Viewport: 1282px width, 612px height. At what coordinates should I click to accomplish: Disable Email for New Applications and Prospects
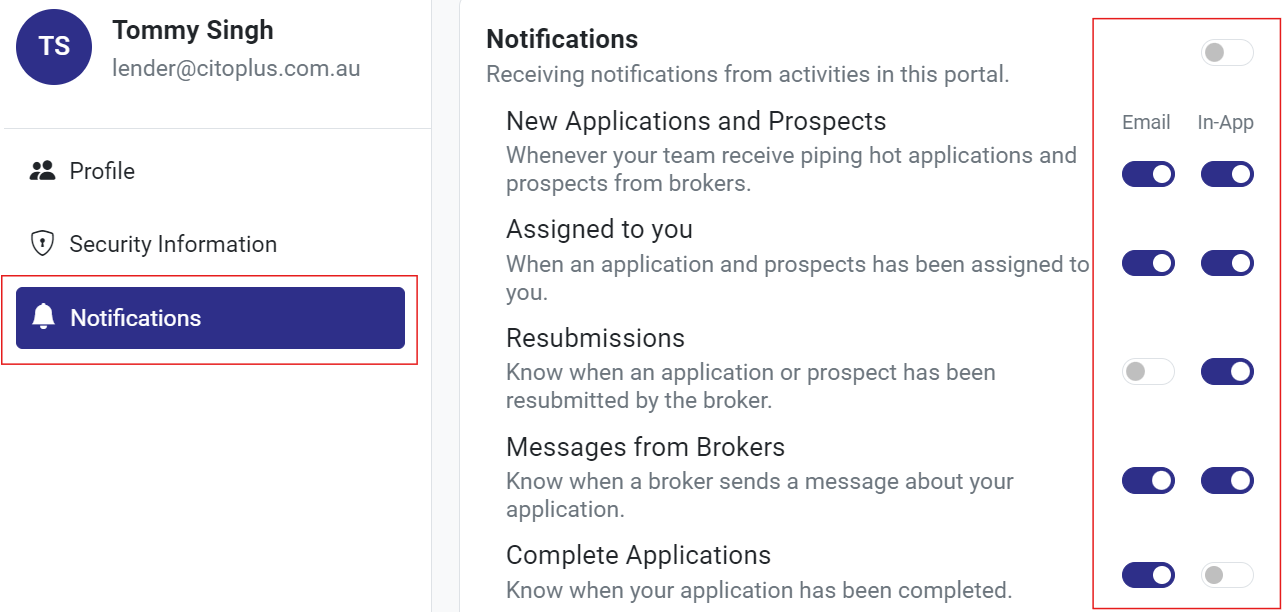1148,174
